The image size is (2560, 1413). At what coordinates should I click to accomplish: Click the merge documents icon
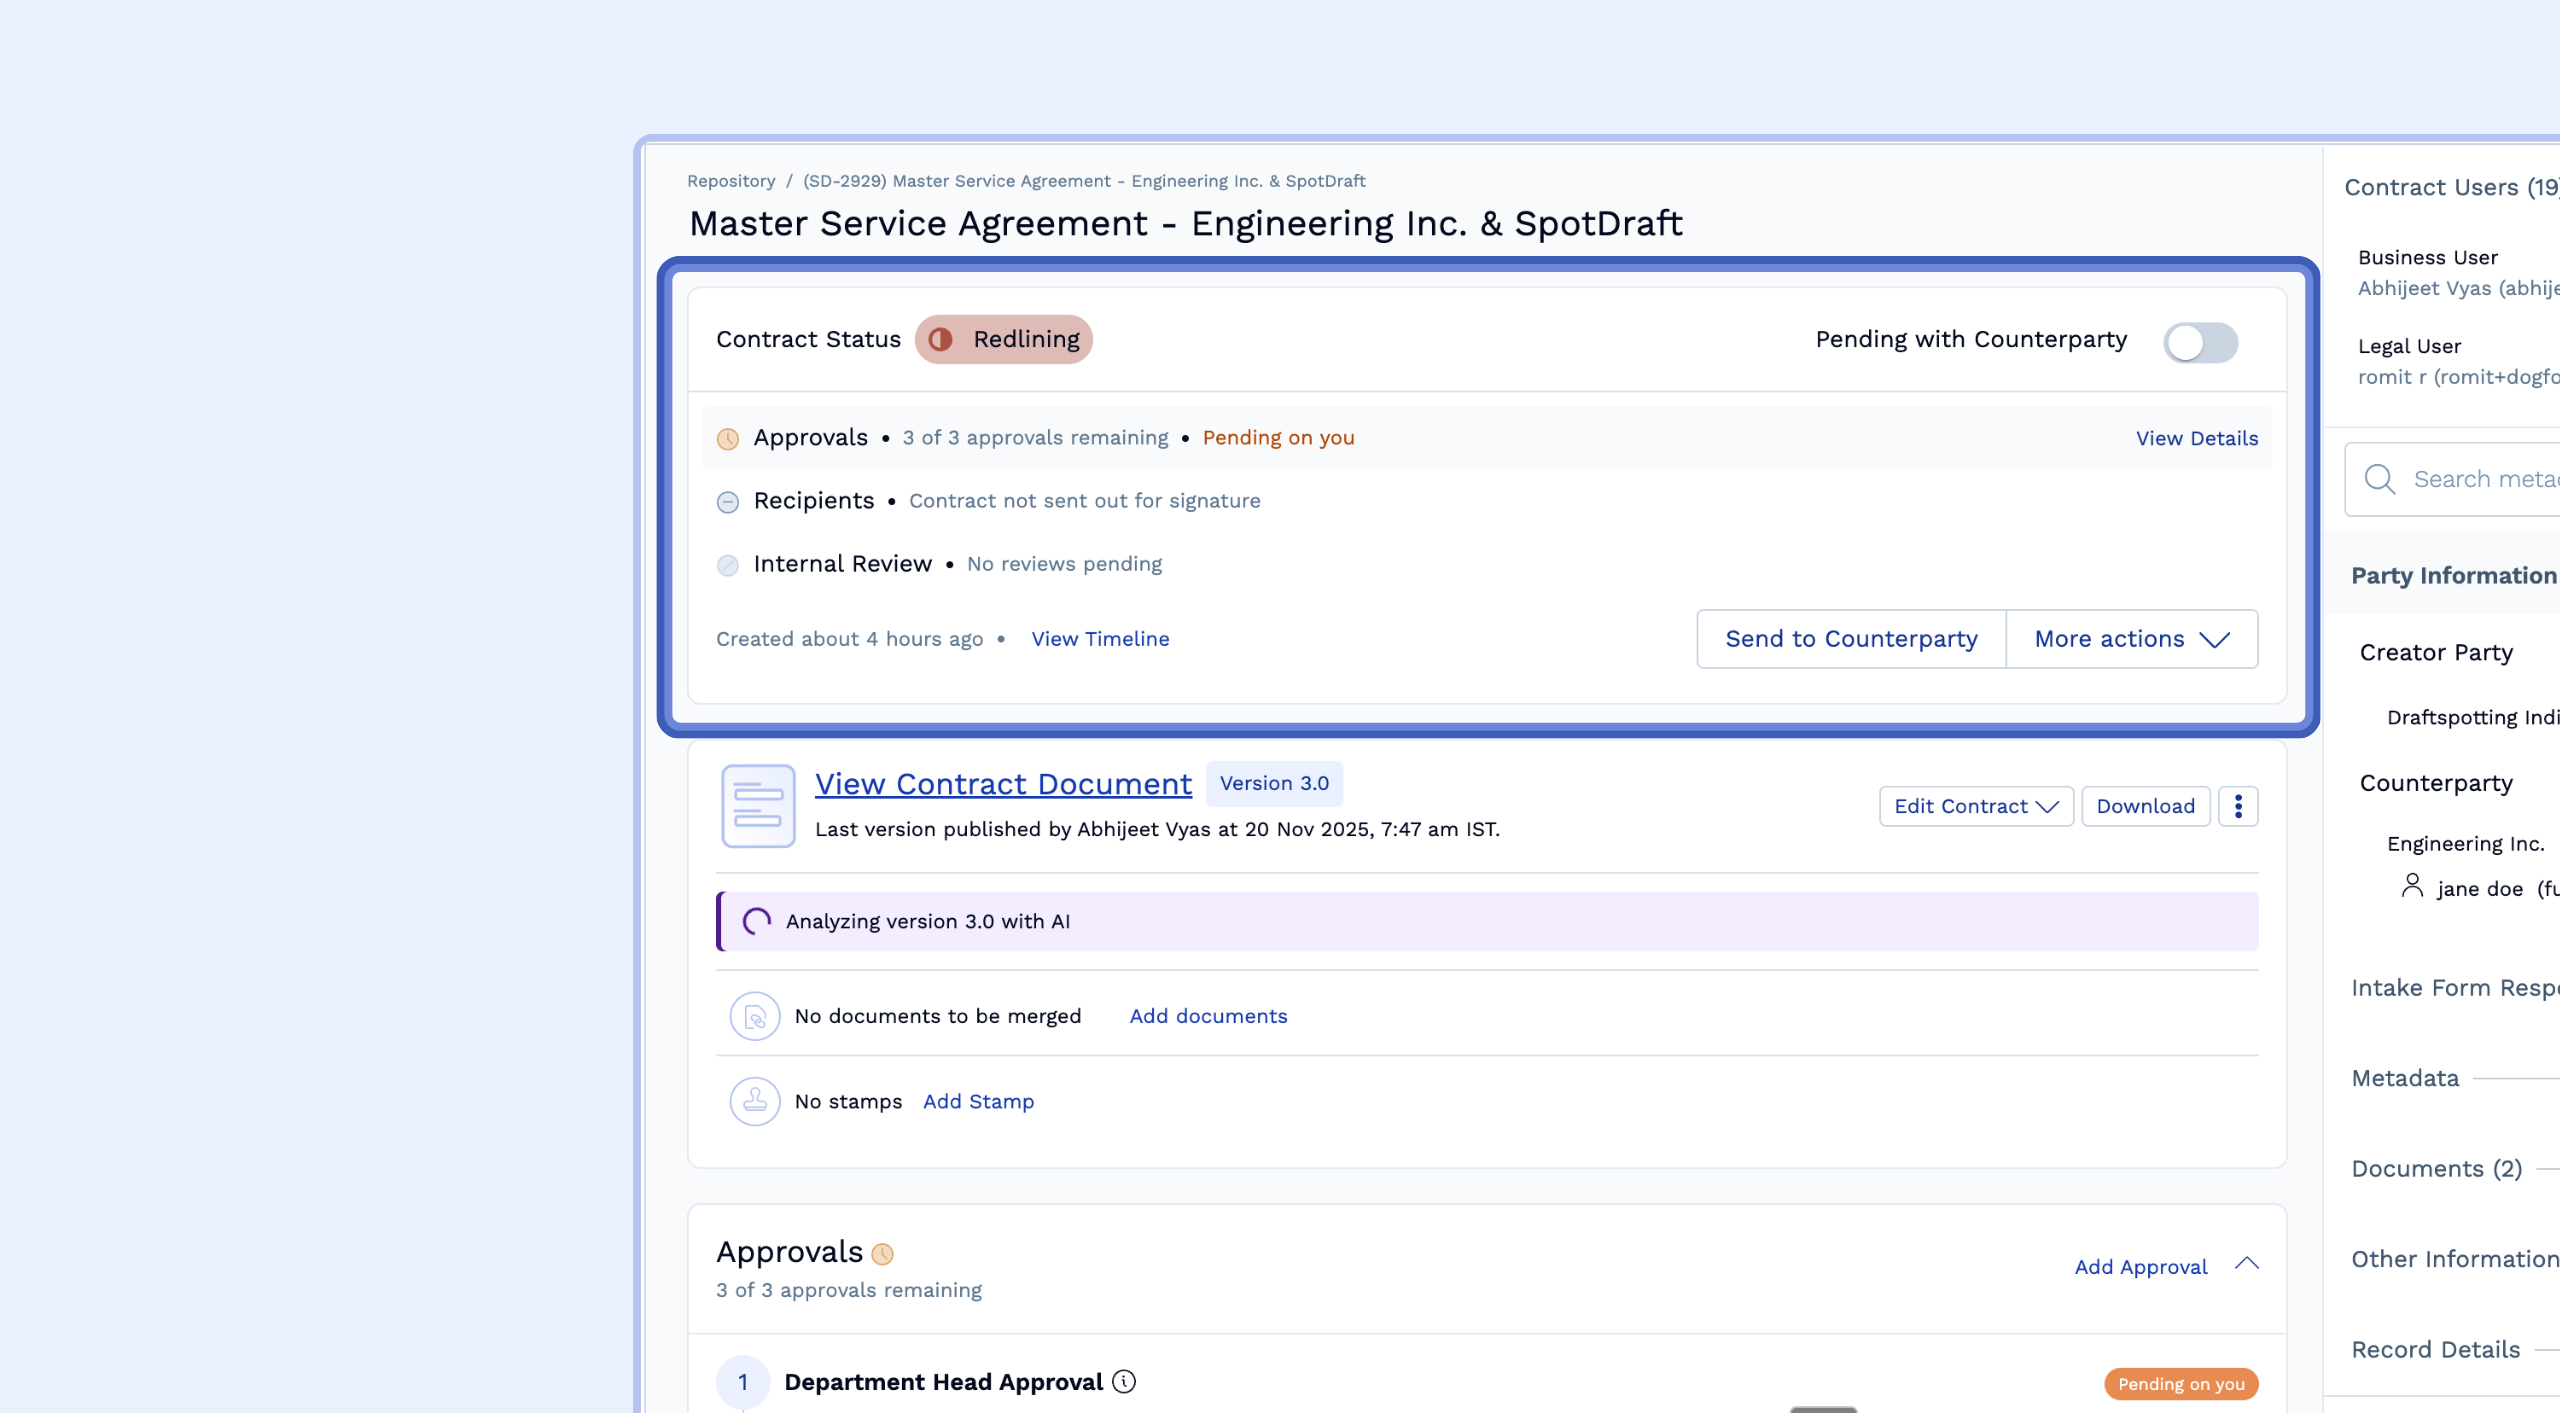click(x=755, y=1016)
